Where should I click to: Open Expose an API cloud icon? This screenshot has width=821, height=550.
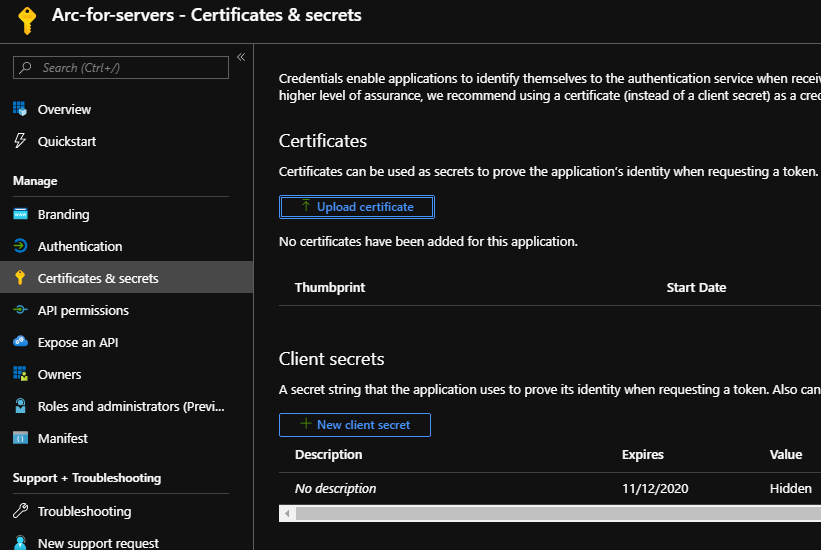20,342
